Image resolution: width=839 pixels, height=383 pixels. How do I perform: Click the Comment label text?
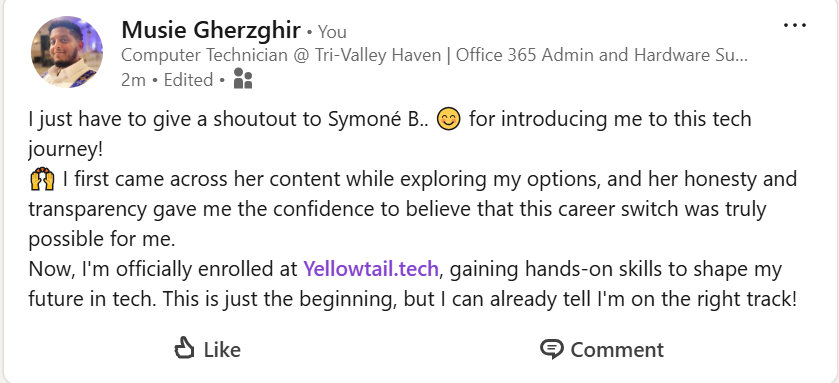pyautogui.click(x=617, y=350)
